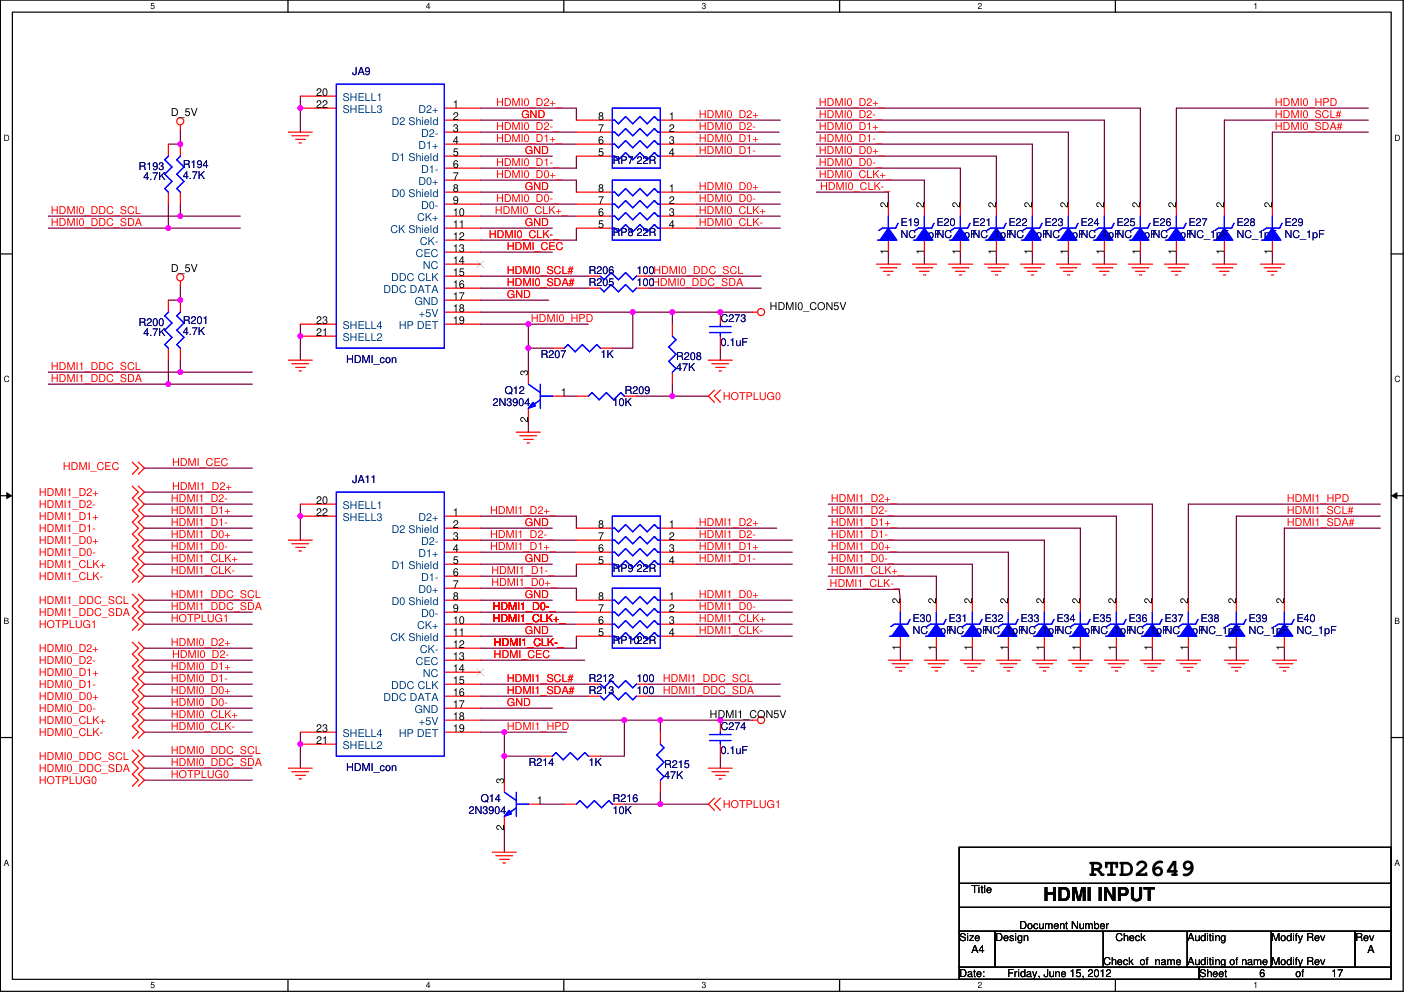Click the HDMI0_DDC_SCL pull-up net label
The height and width of the screenshot is (992, 1404).
pos(96,210)
